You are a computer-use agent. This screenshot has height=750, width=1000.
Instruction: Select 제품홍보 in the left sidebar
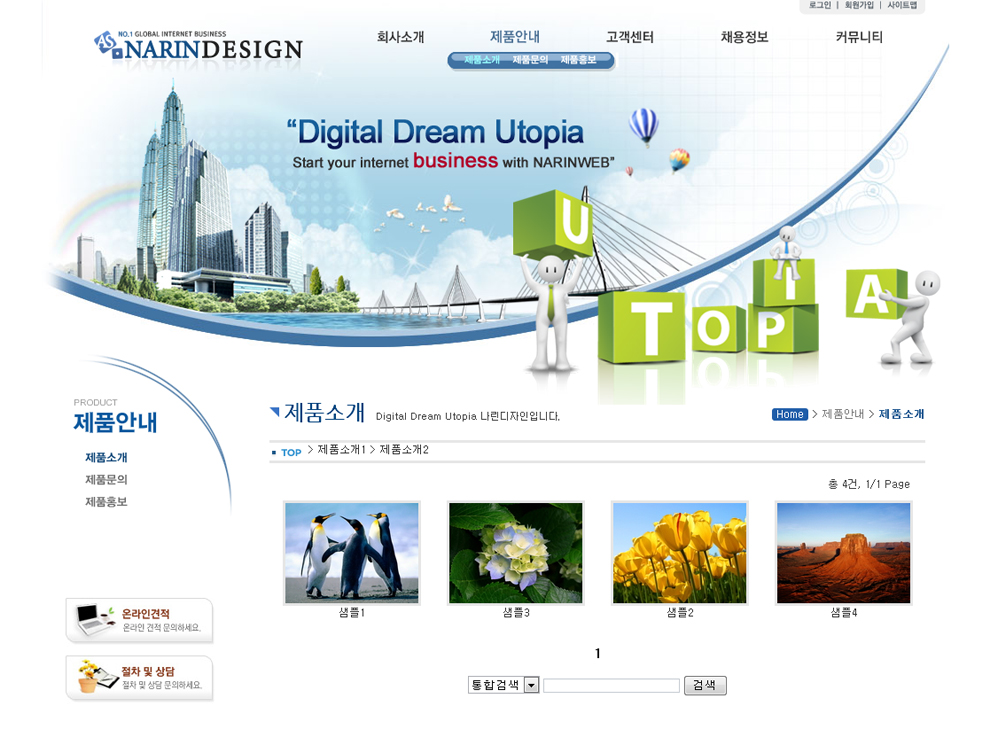(106, 502)
